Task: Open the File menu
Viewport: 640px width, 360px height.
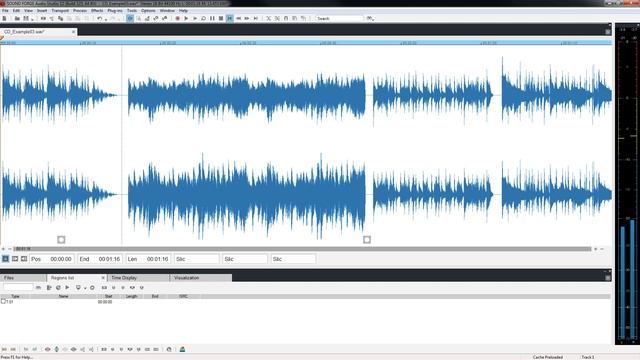Action: [5, 11]
